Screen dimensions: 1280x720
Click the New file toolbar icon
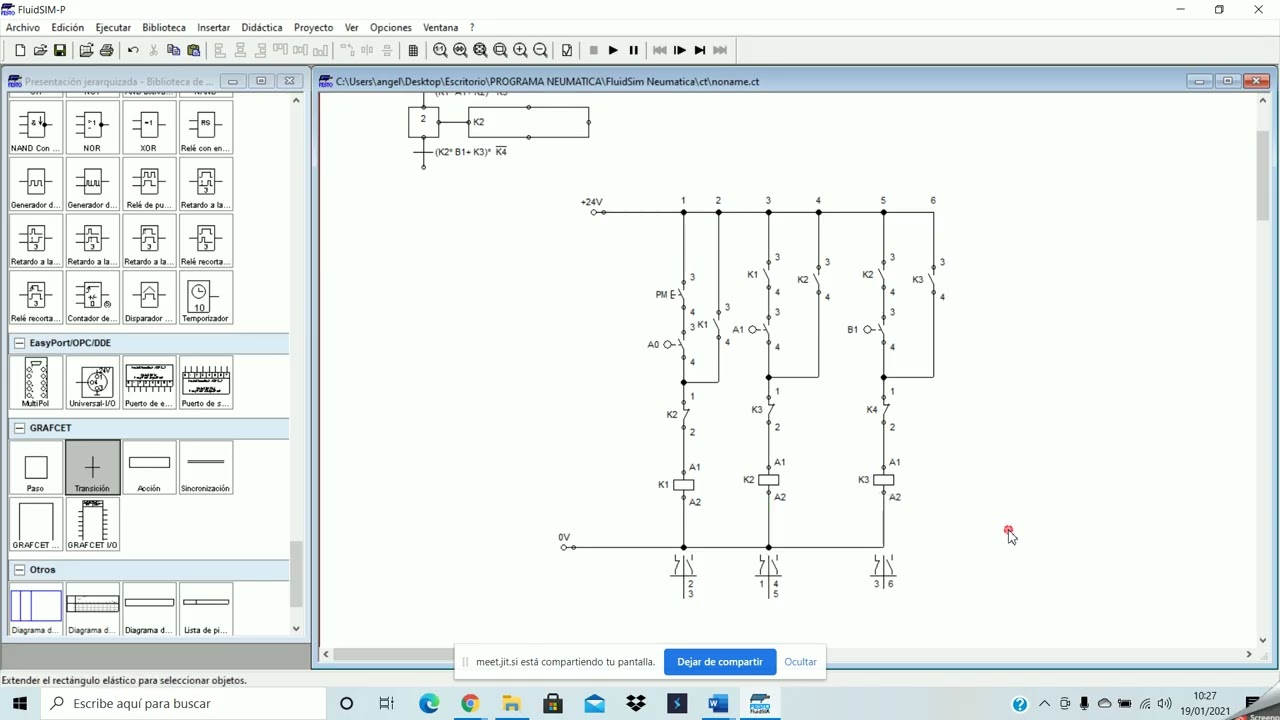20,50
